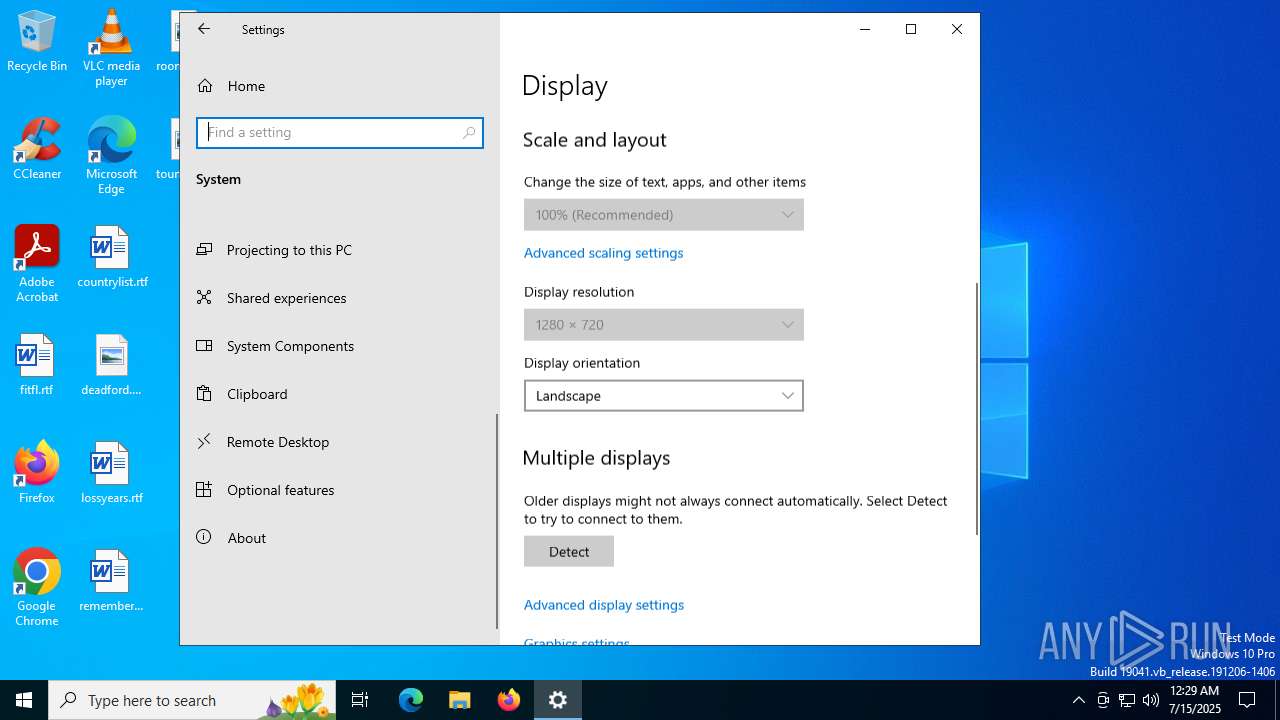Open the Windows Start menu
Screen dimensions: 1280x720
(24, 700)
